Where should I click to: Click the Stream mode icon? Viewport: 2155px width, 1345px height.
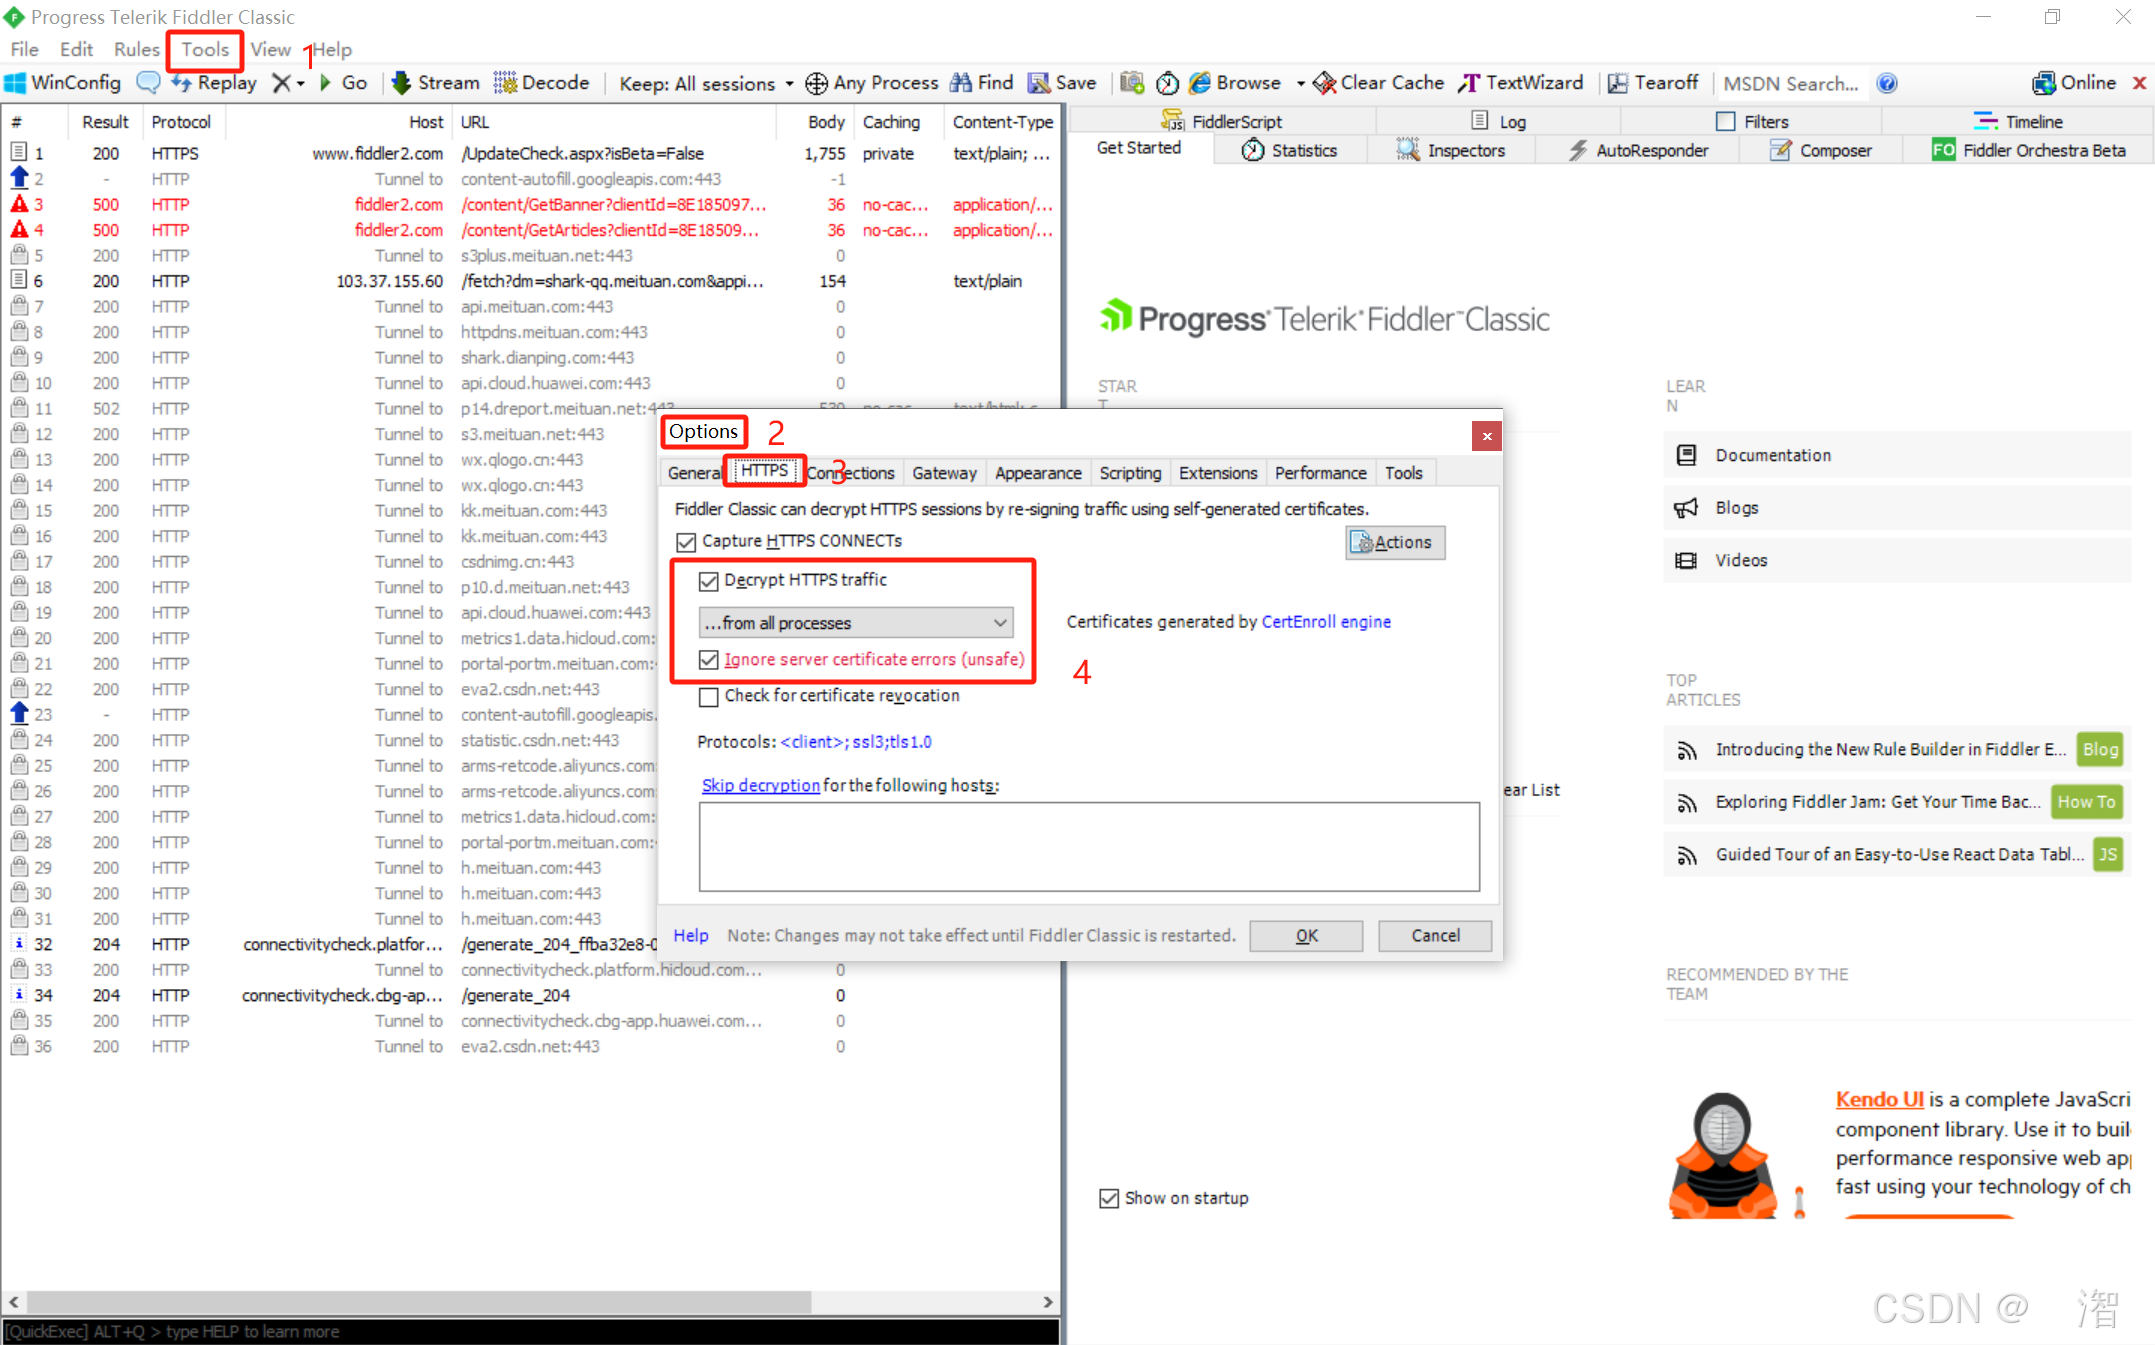(x=402, y=83)
